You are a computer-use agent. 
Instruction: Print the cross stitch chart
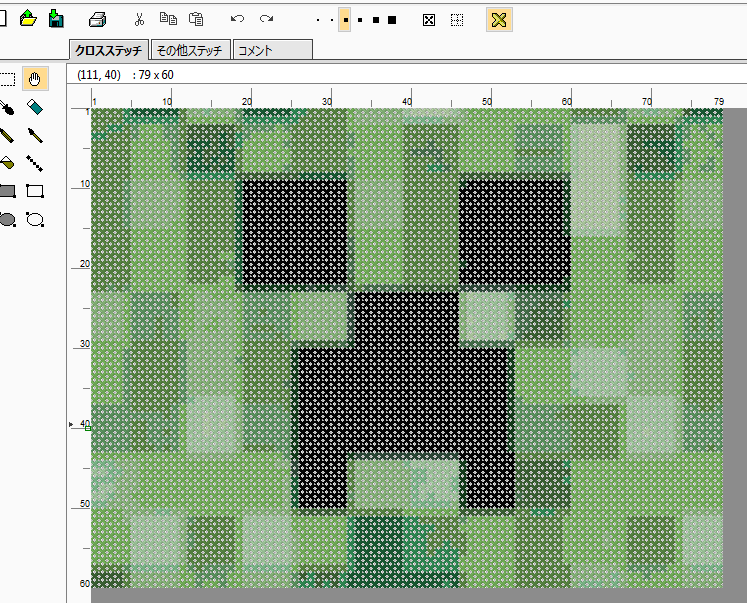(x=98, y=20)
